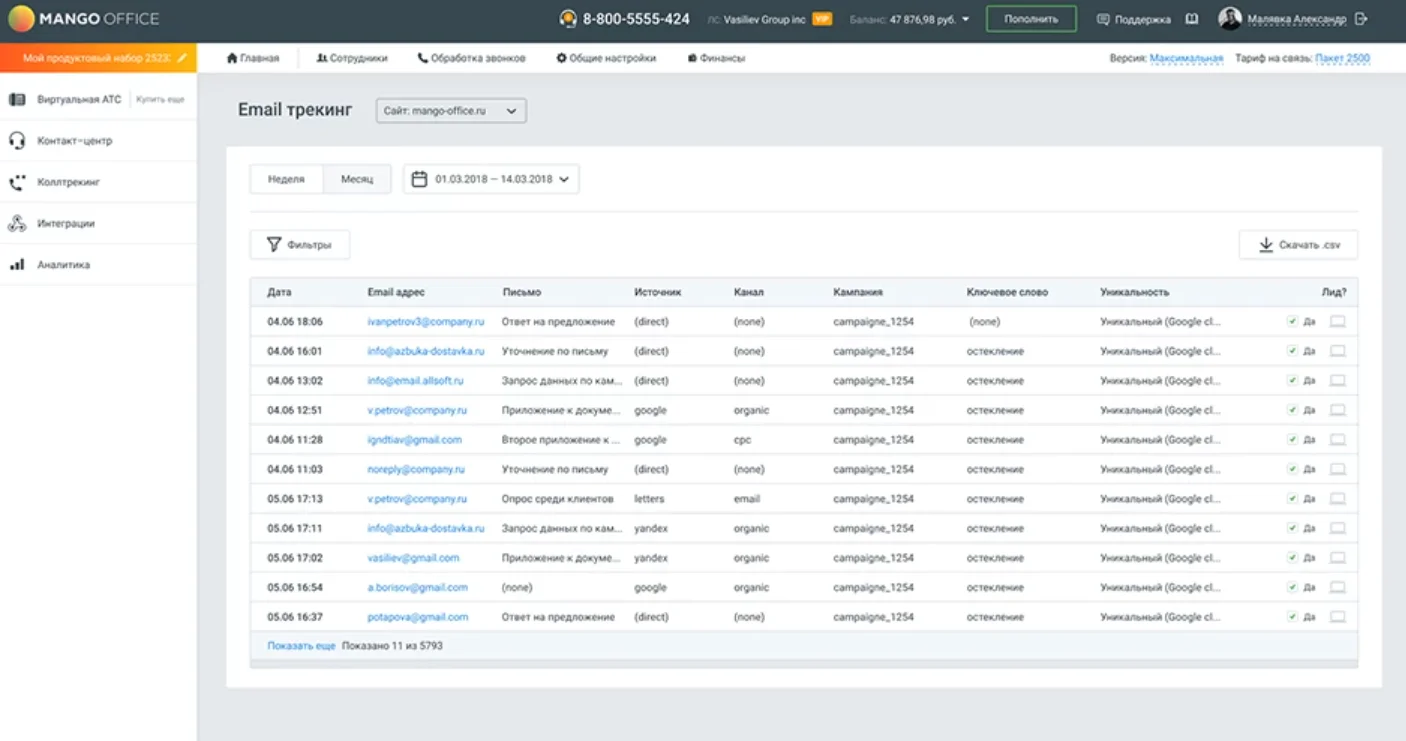Switch to the Месяц period tab
Image resolution: width=1406 pixels, height=741 pixels.
(x=357, y=179)
